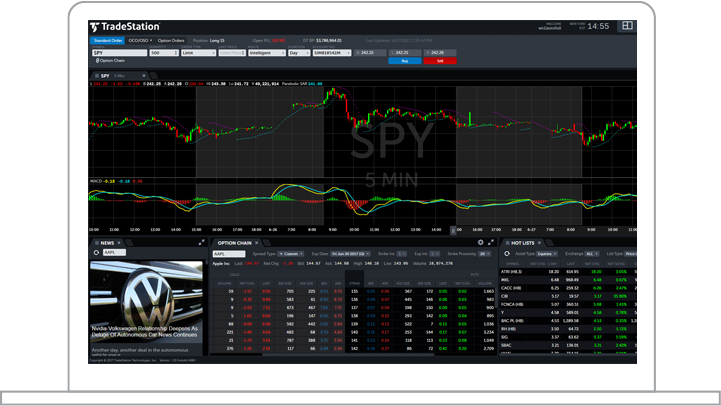The height and width of the screenshot is (406, 721).
Task: Open the layout switcher icon beside the clock
Action: click(627, 26)
